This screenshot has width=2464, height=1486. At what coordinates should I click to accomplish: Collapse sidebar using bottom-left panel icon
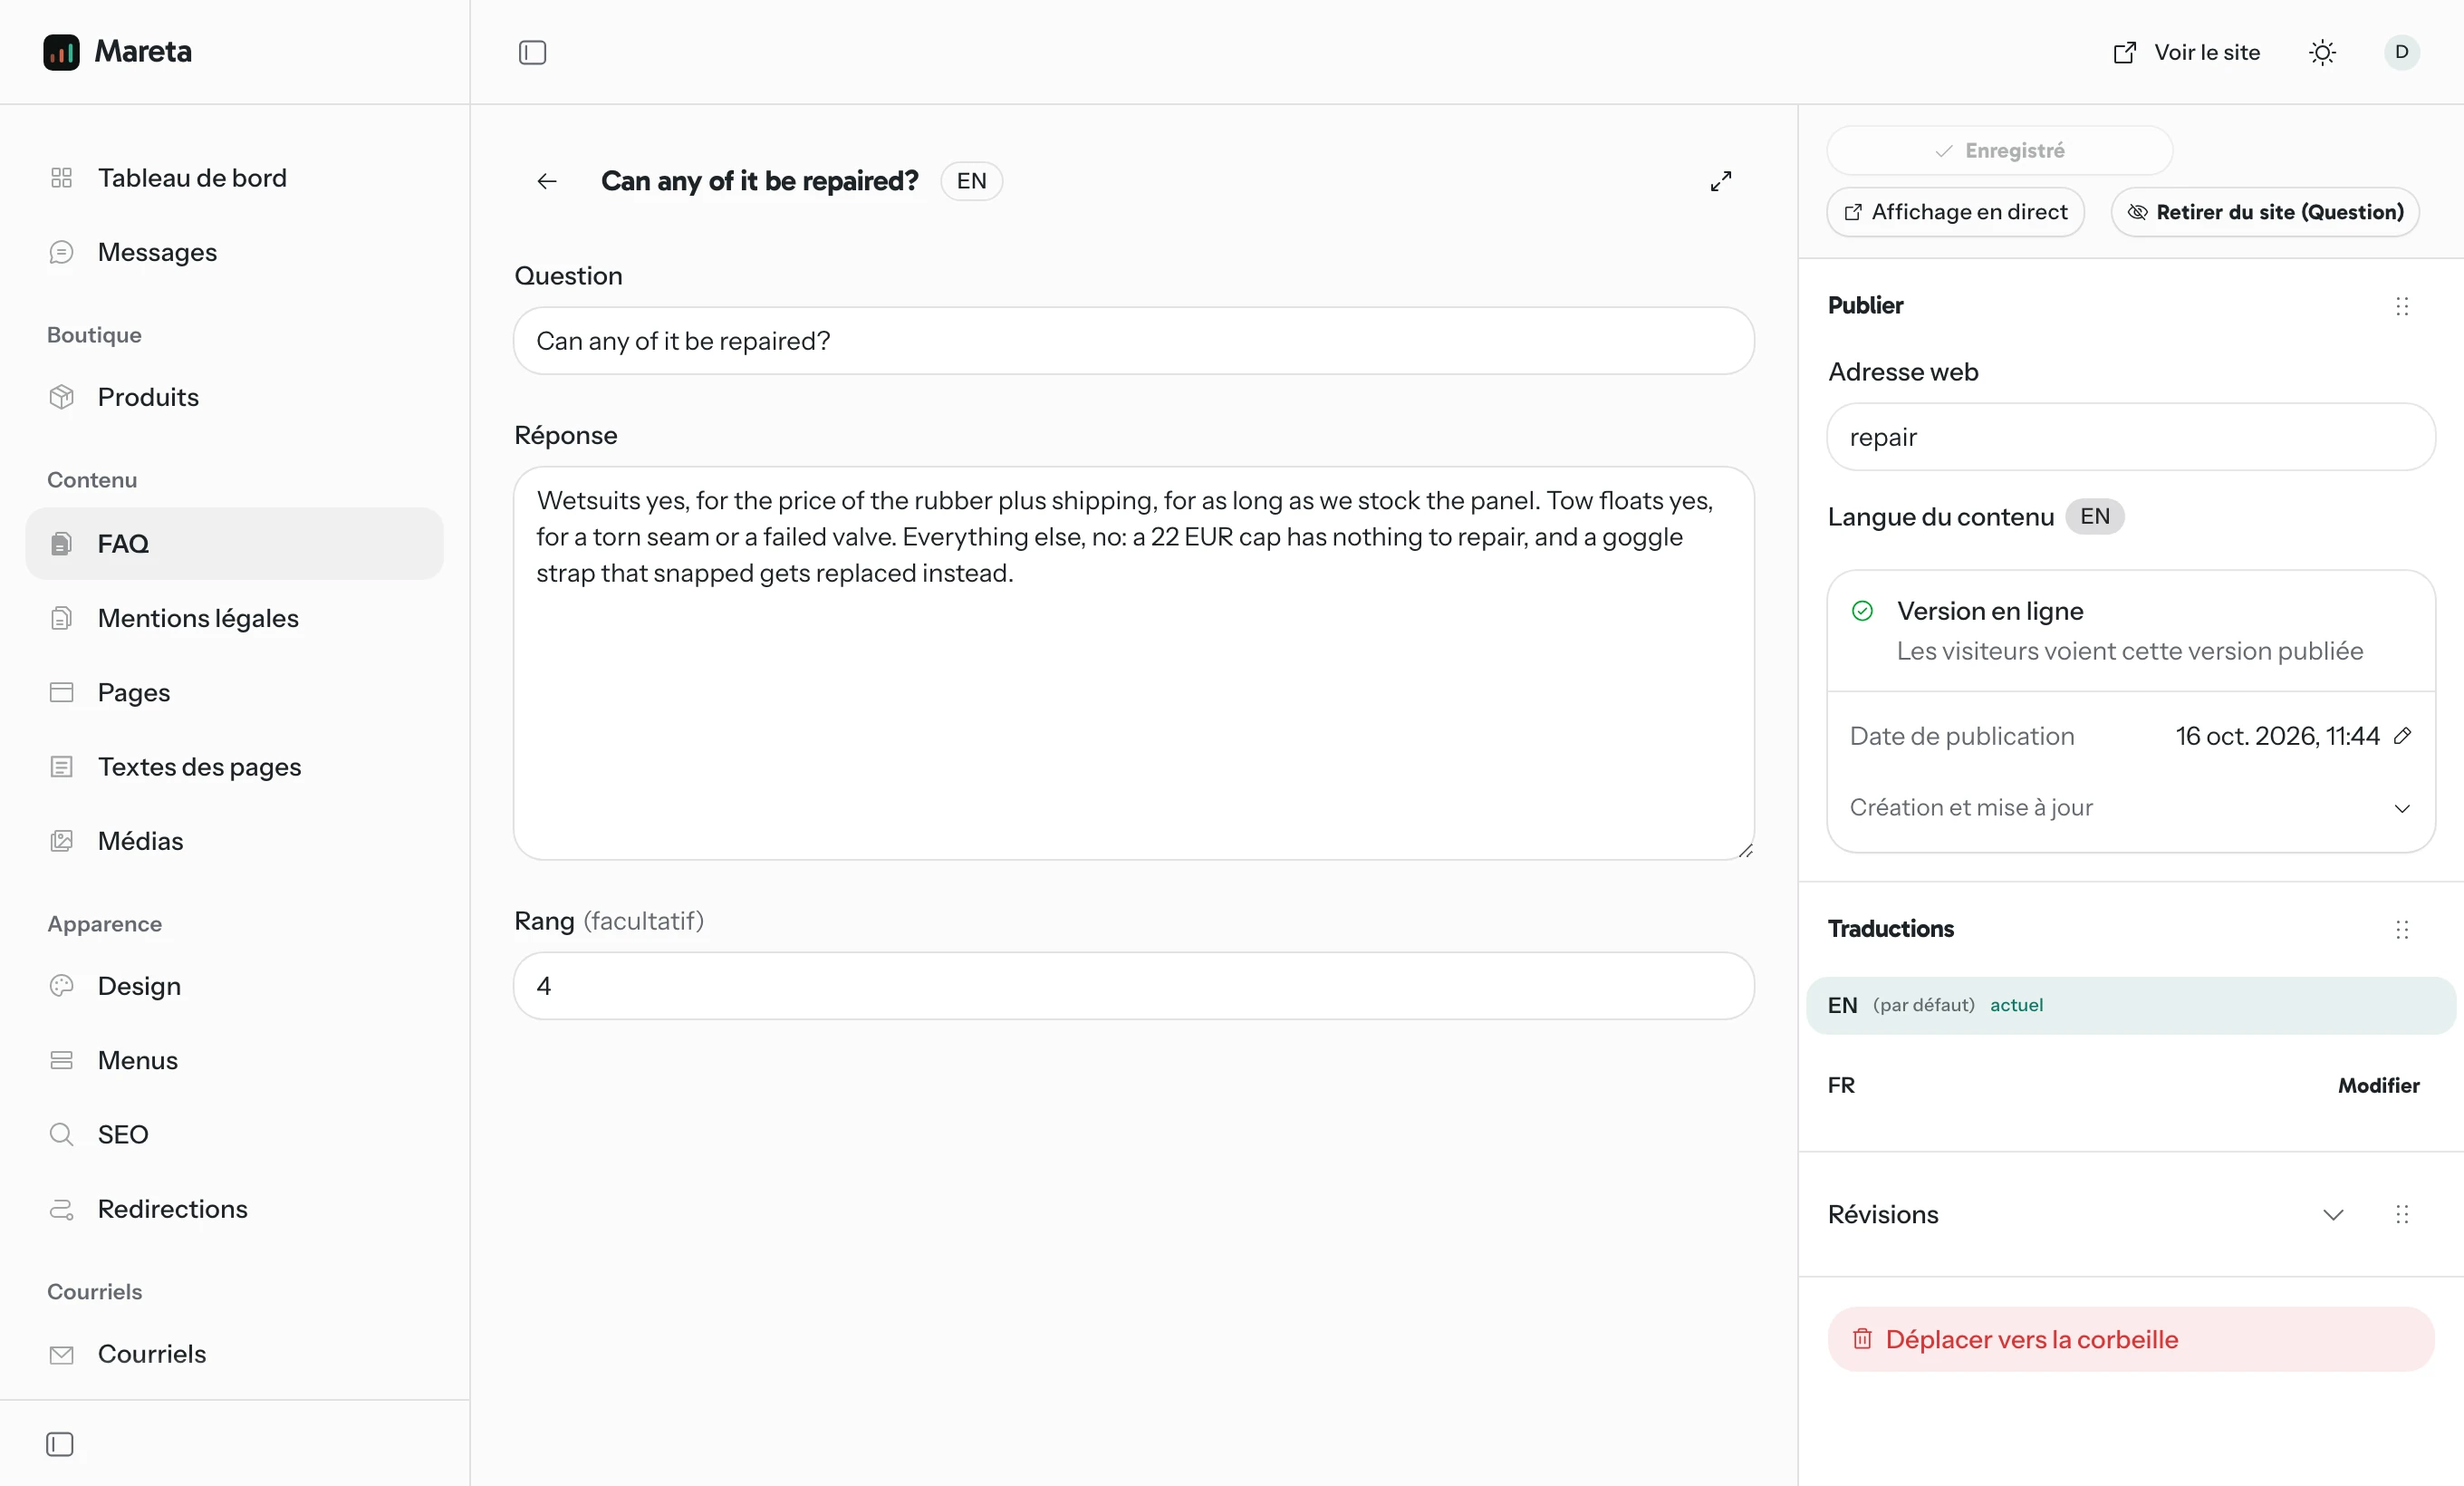click(60, 1444)
